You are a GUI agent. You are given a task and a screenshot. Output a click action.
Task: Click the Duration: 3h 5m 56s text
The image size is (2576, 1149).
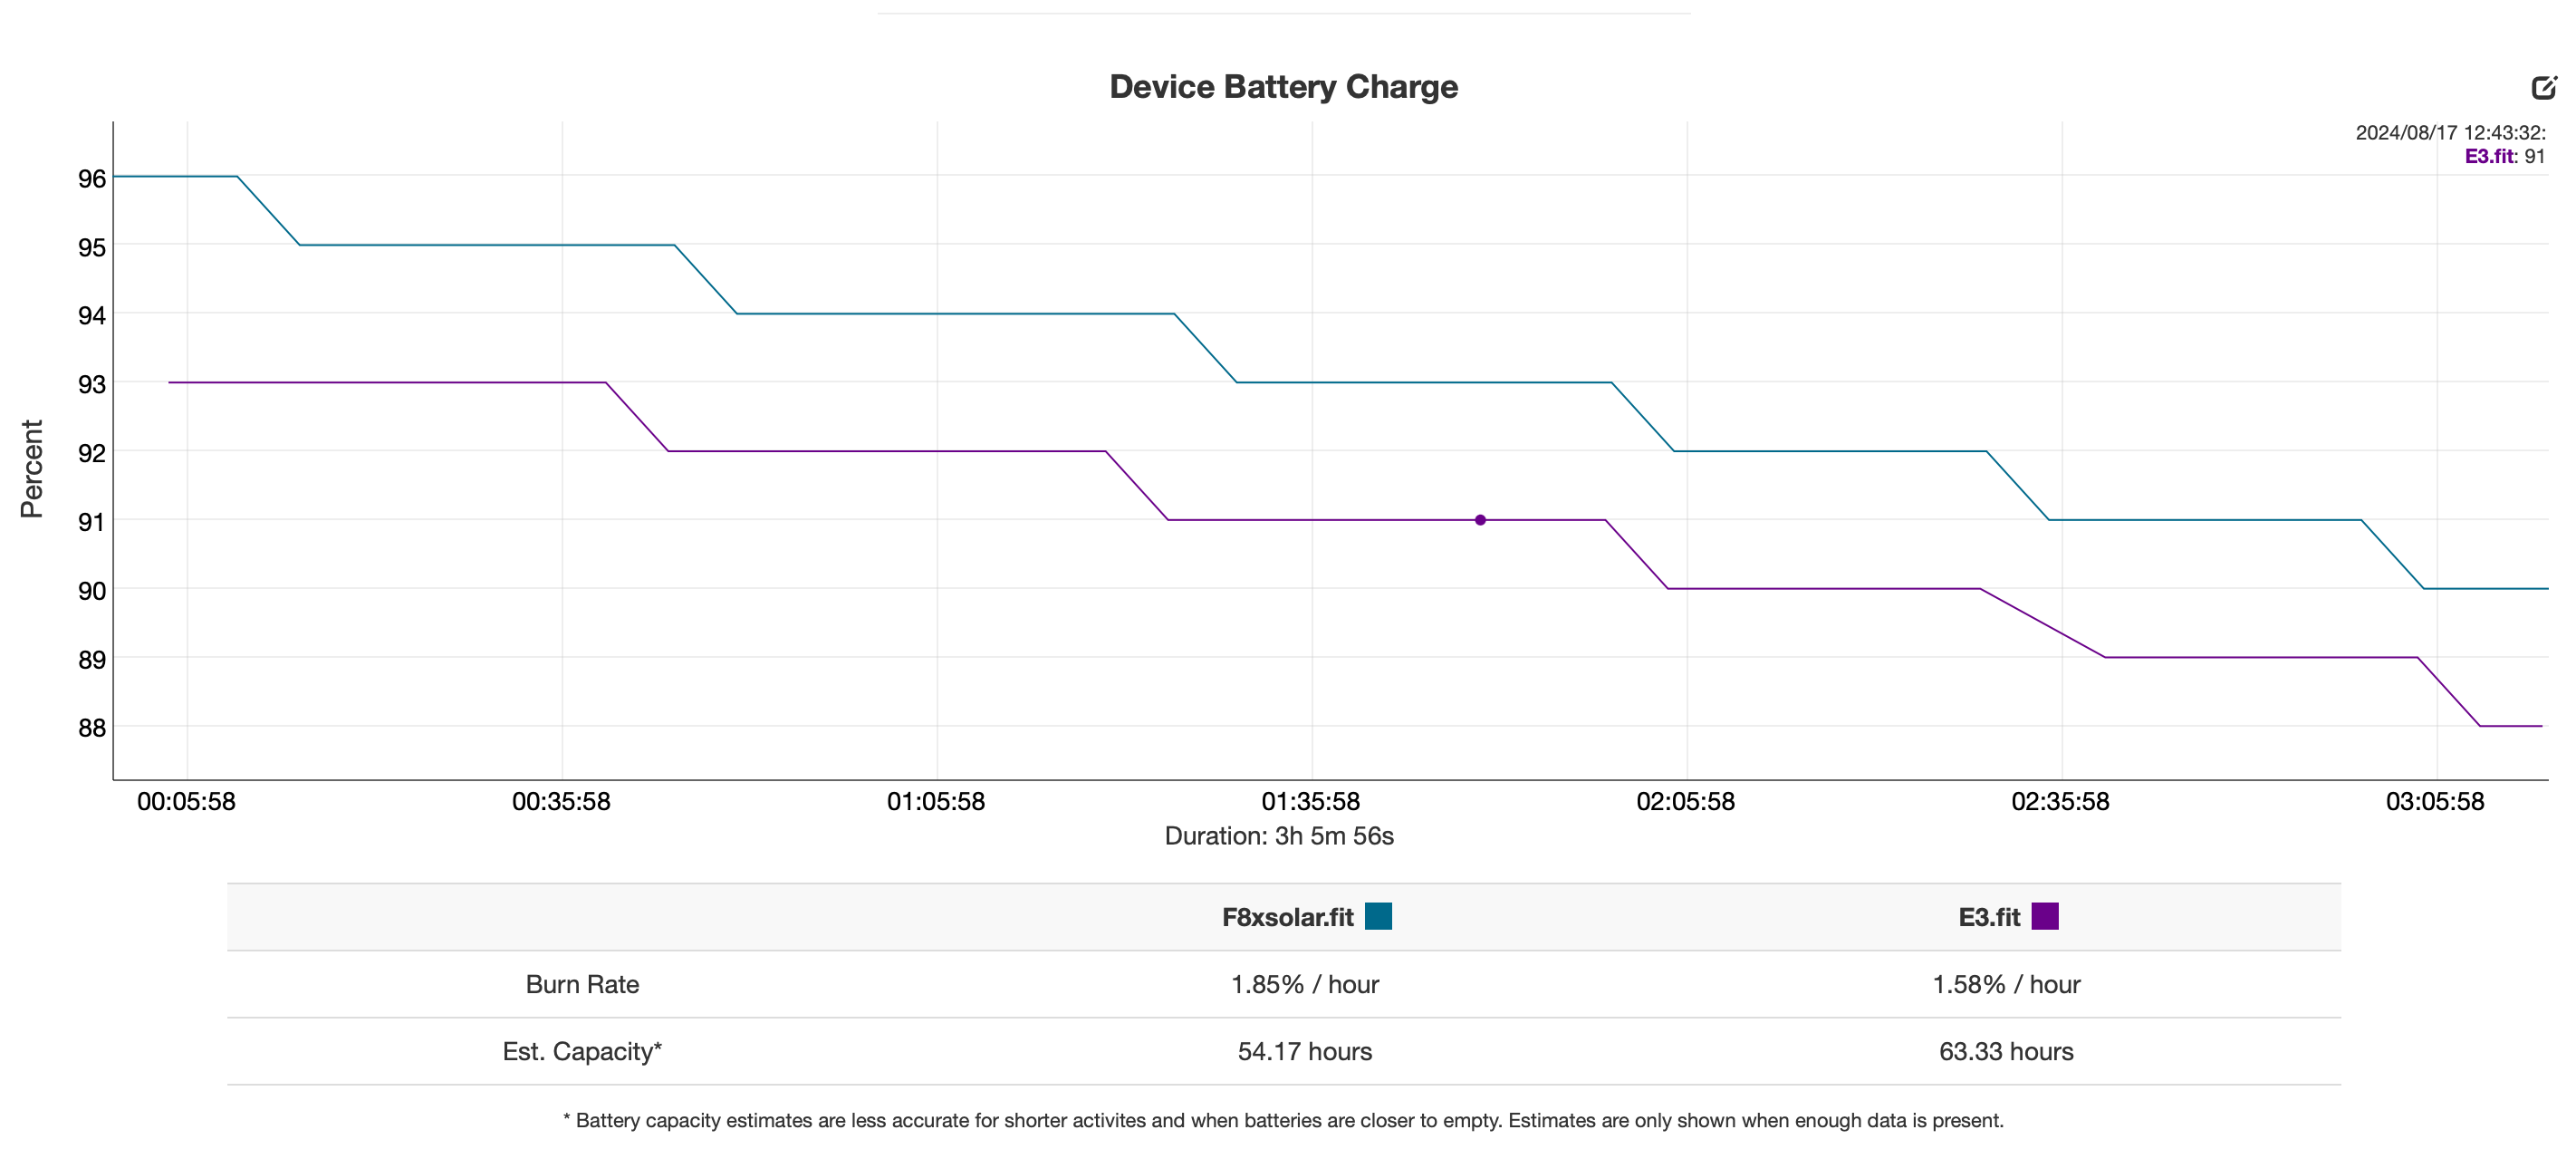pyautogui.click(x=1278, y=836)
